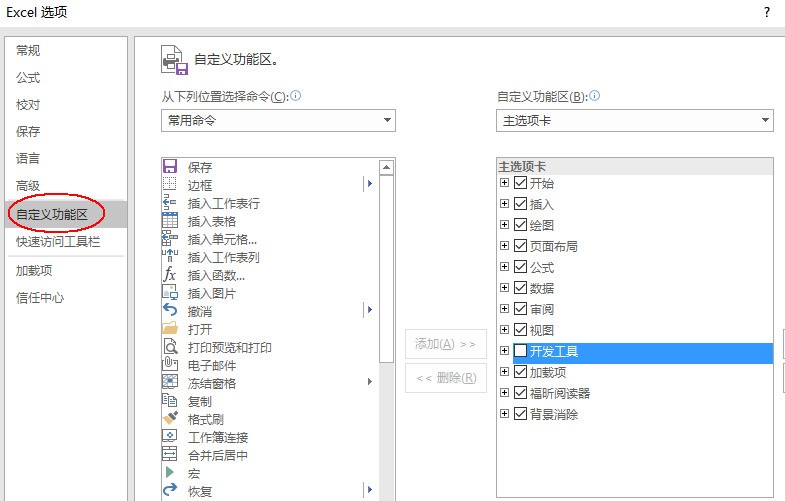This screenshot has height=501, width=785.
Task: Click the 添加(A) >> button
Action: 446,344
